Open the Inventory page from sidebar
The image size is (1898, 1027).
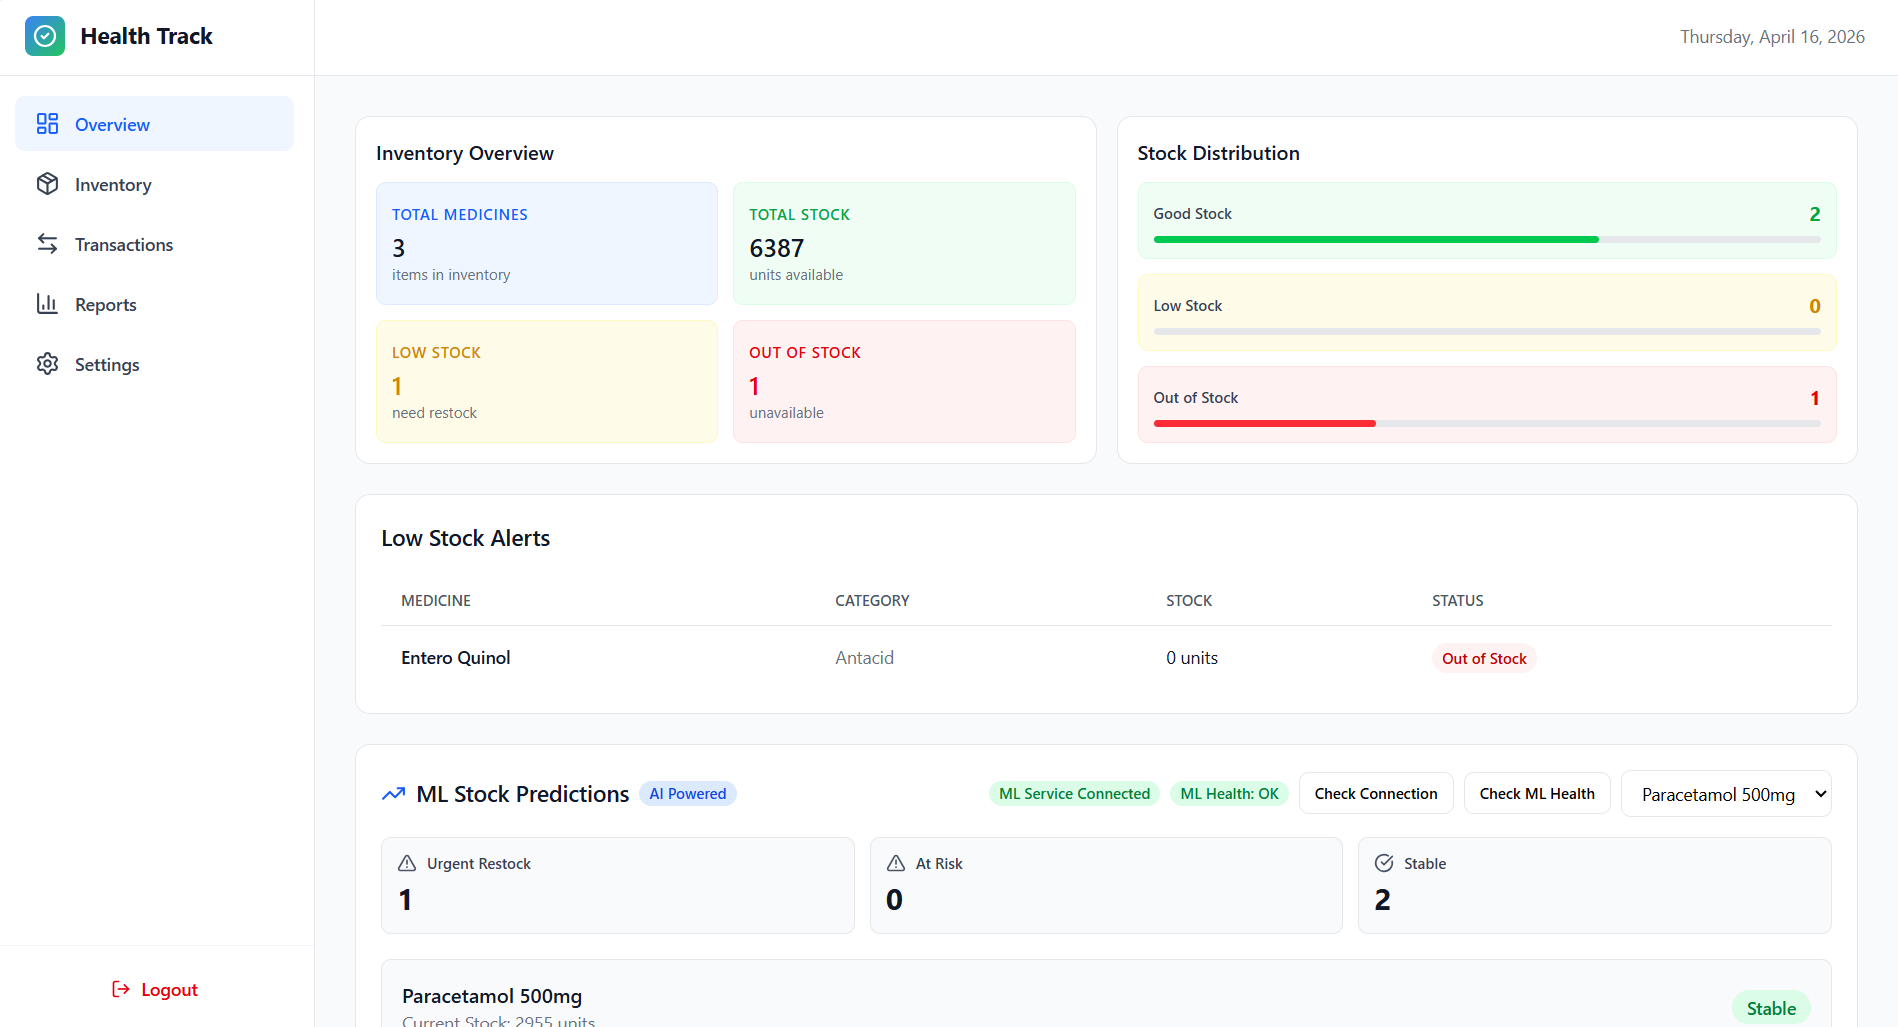(113, 185)
